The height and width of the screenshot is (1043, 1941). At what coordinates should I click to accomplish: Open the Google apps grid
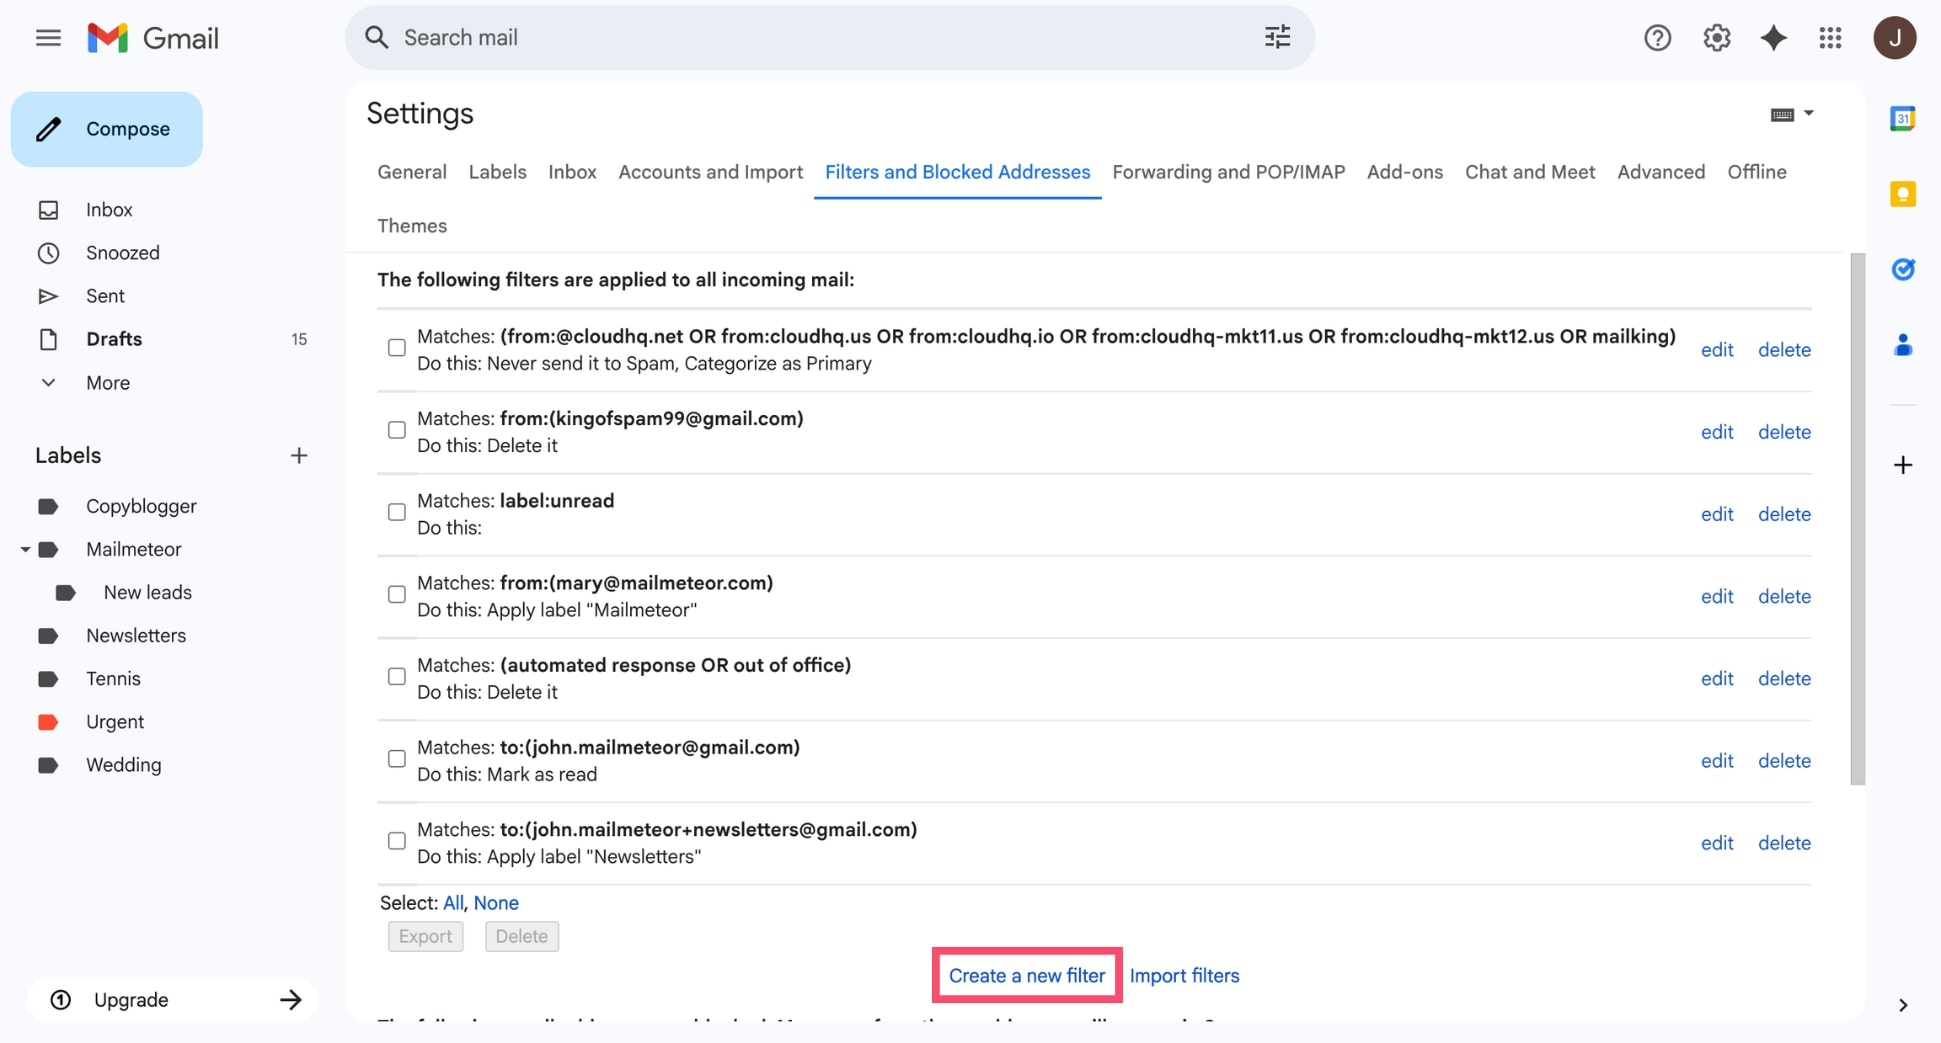(x=1831, y=37)
